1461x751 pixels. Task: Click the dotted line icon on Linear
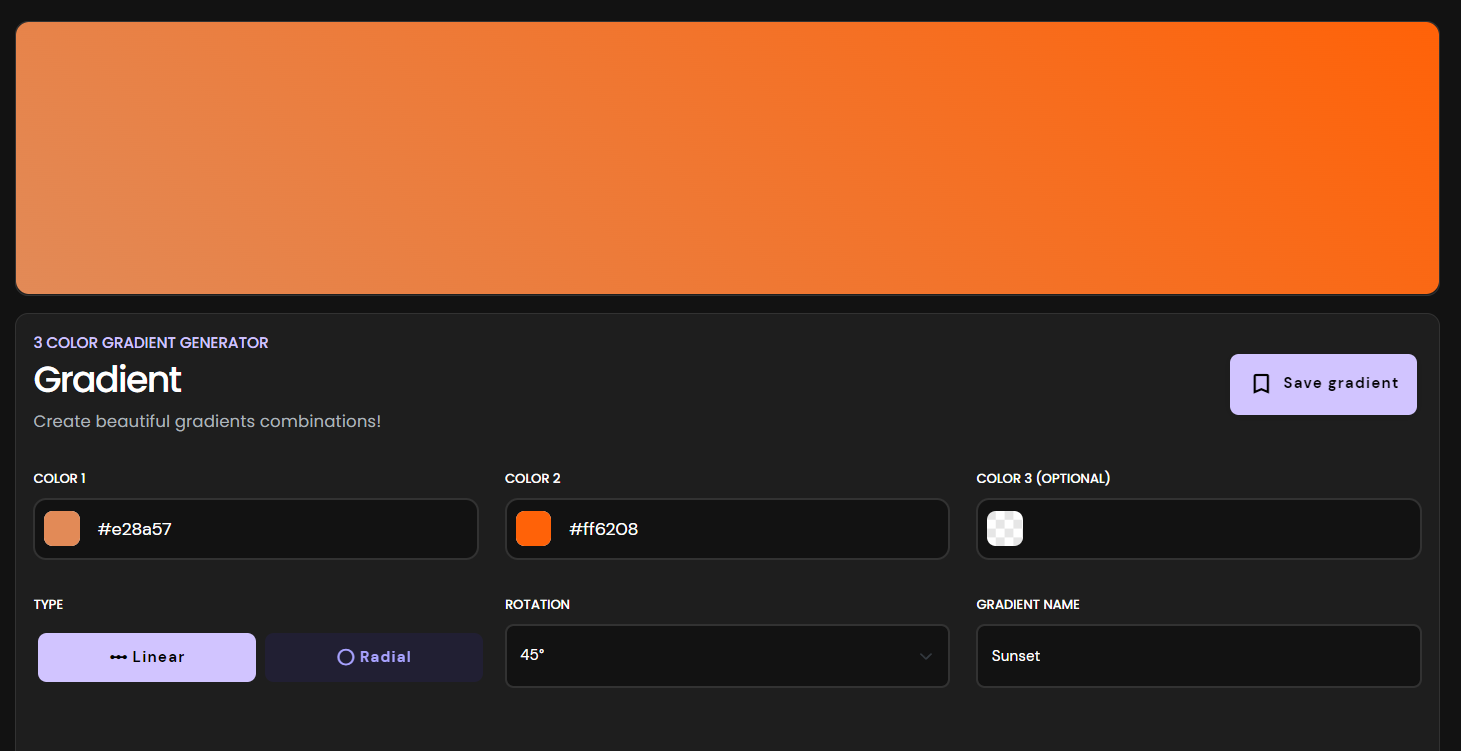(x=118, y=657)
